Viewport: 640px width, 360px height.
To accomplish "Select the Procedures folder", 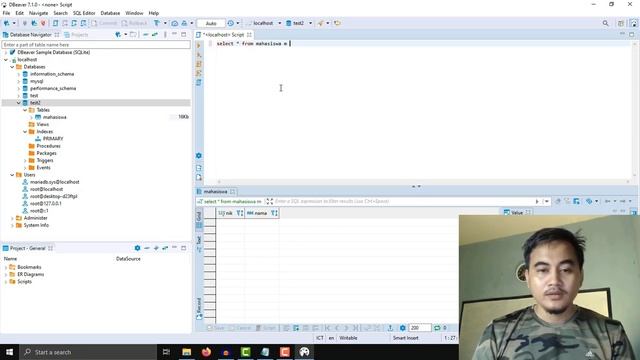I will point(48,146).
